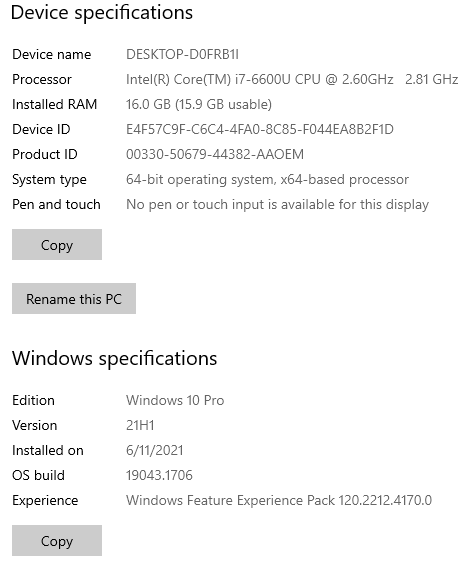The image size is (473, 565).
Task: Click the Experience label
Action: 45,501
